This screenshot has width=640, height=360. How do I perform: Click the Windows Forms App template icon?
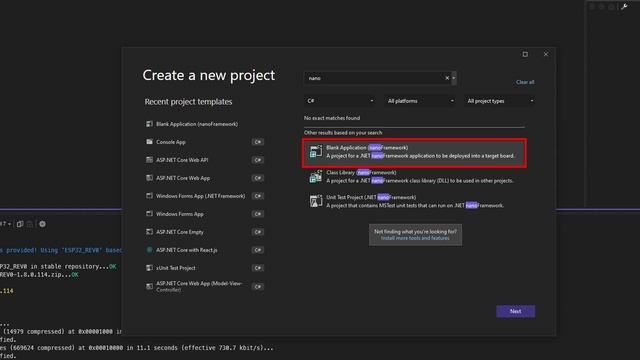pos(149,213)
